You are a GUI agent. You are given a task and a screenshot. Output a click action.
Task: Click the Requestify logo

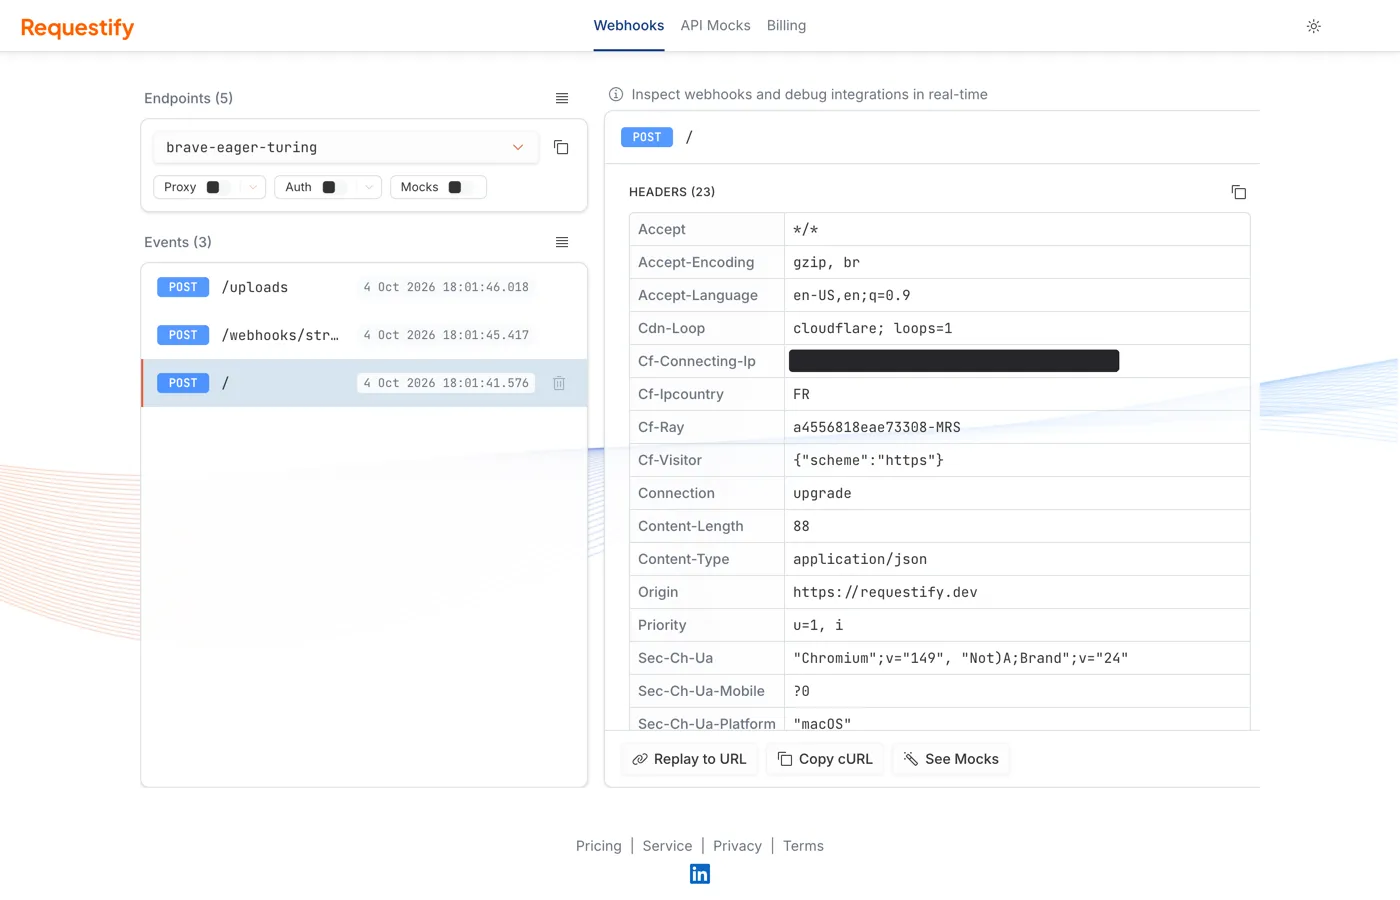77,27
